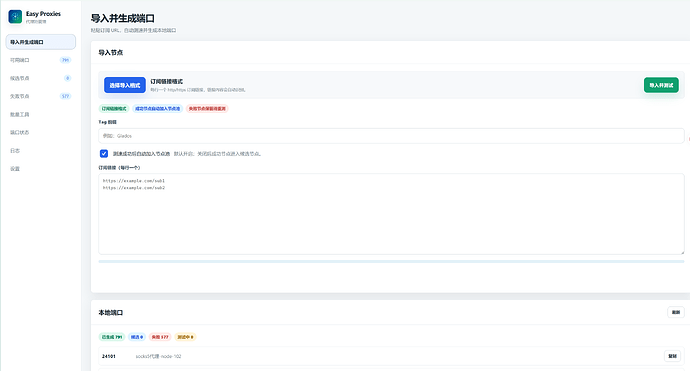
Task: Click the Easy Proxies title text
Action: 43,14
